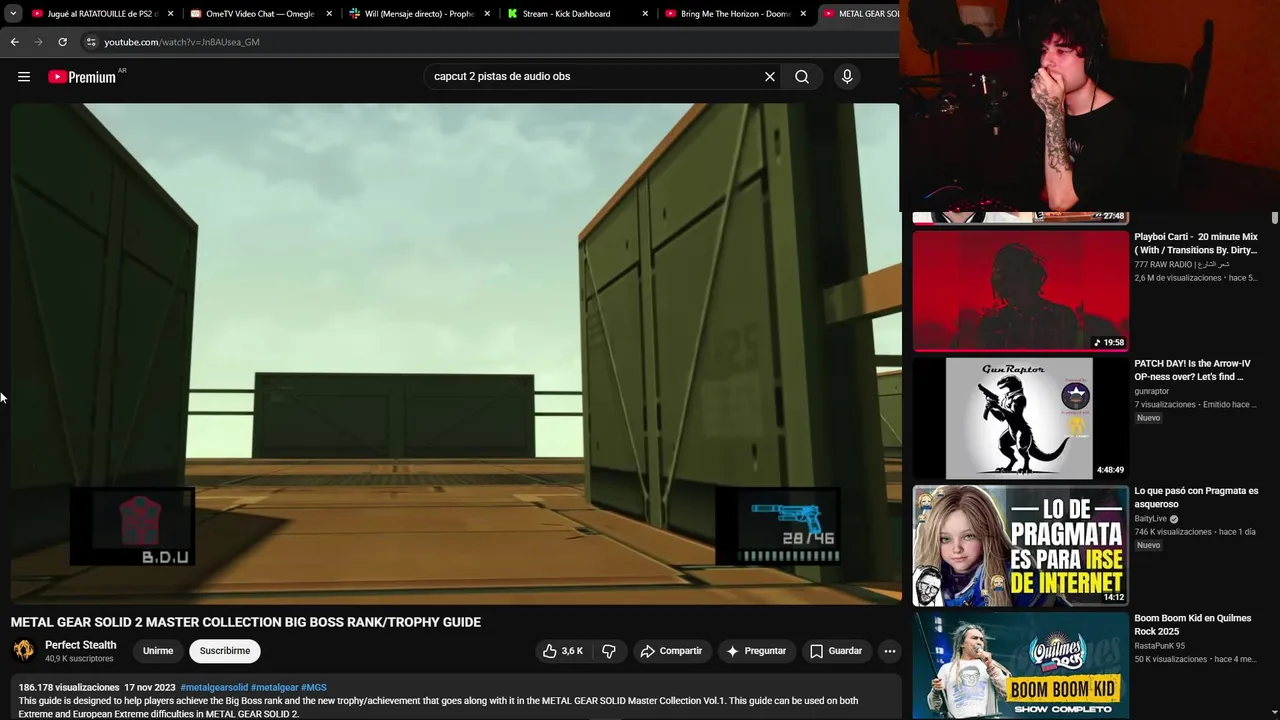This screenshot has height=720, width=1280.
Task: Click BaityLive channel name
Action: (1150, 519)
